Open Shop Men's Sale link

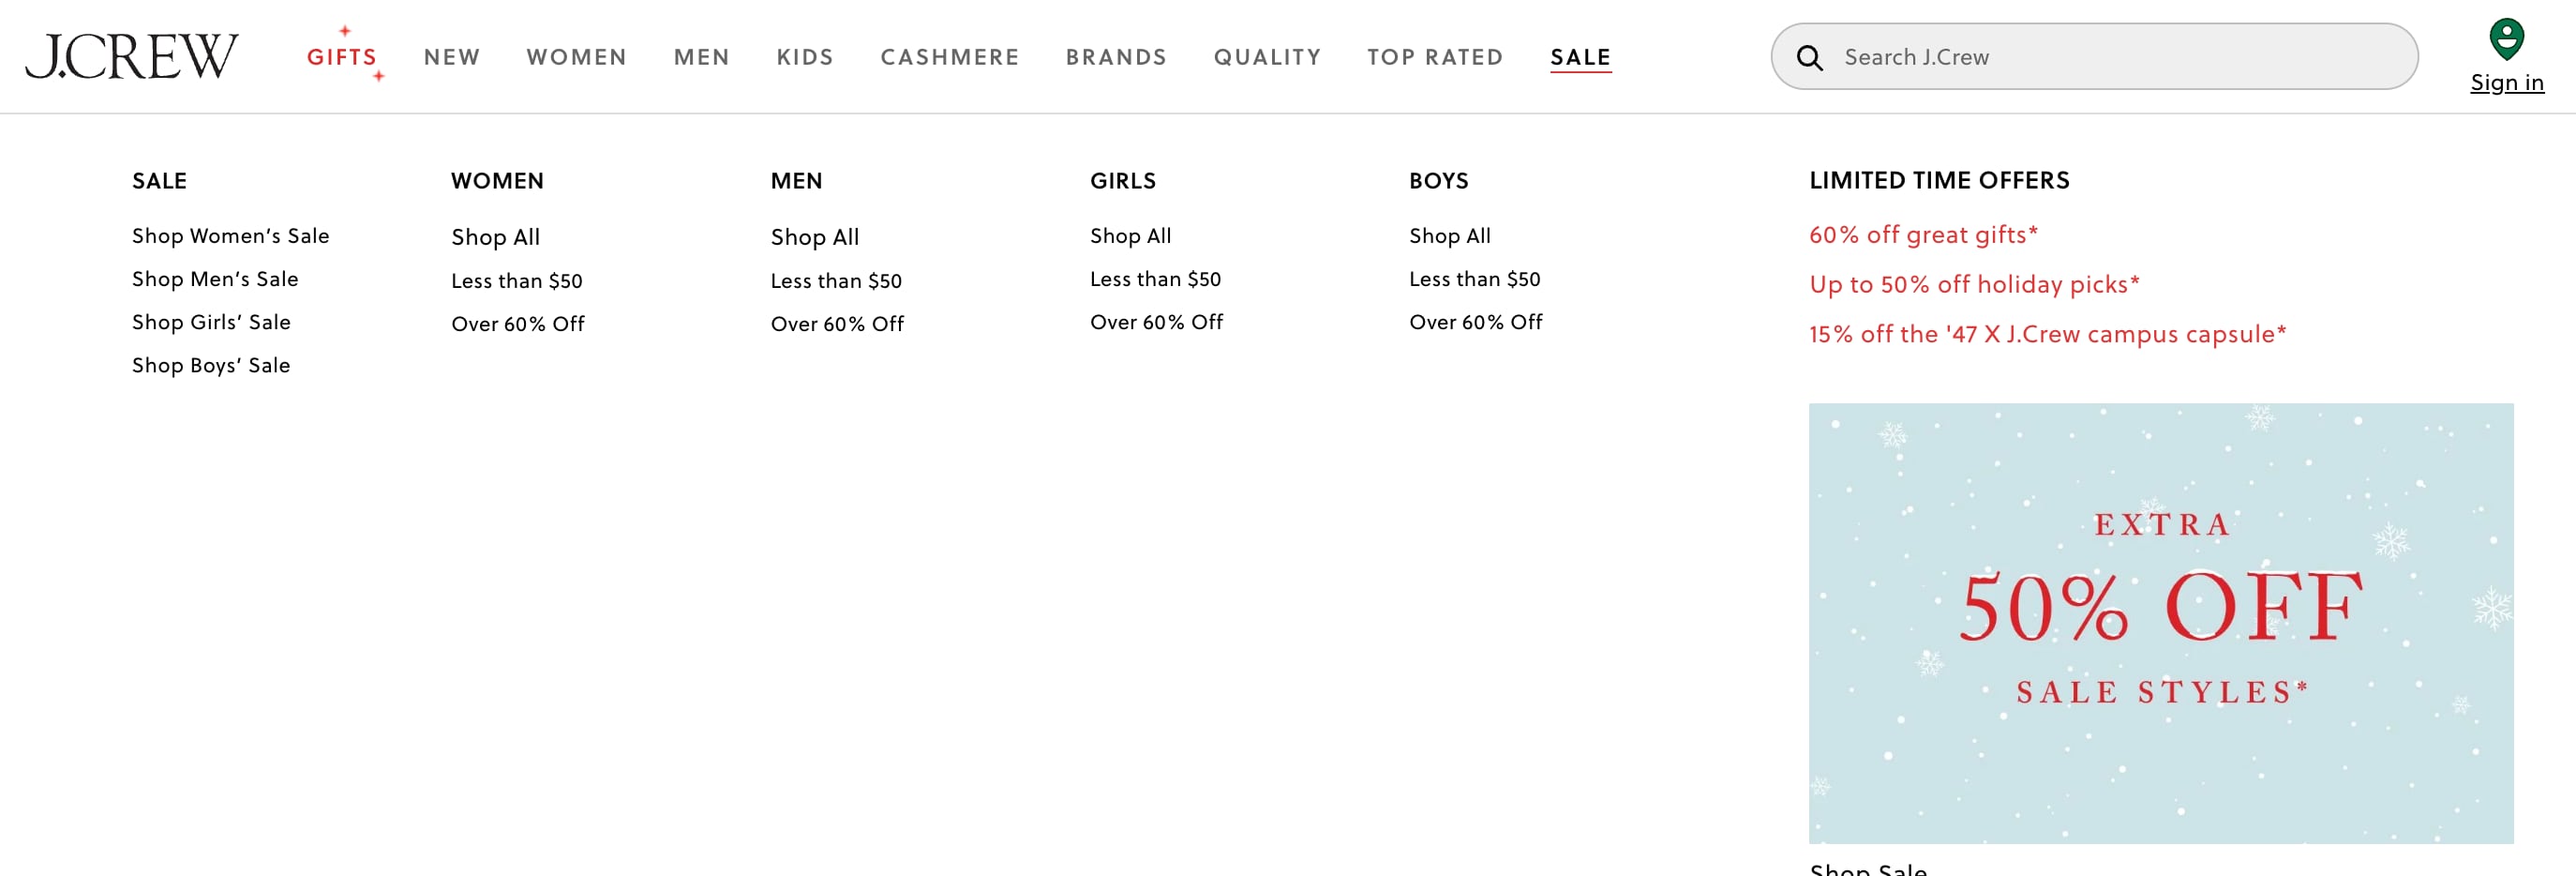click(x=215, y=279)
